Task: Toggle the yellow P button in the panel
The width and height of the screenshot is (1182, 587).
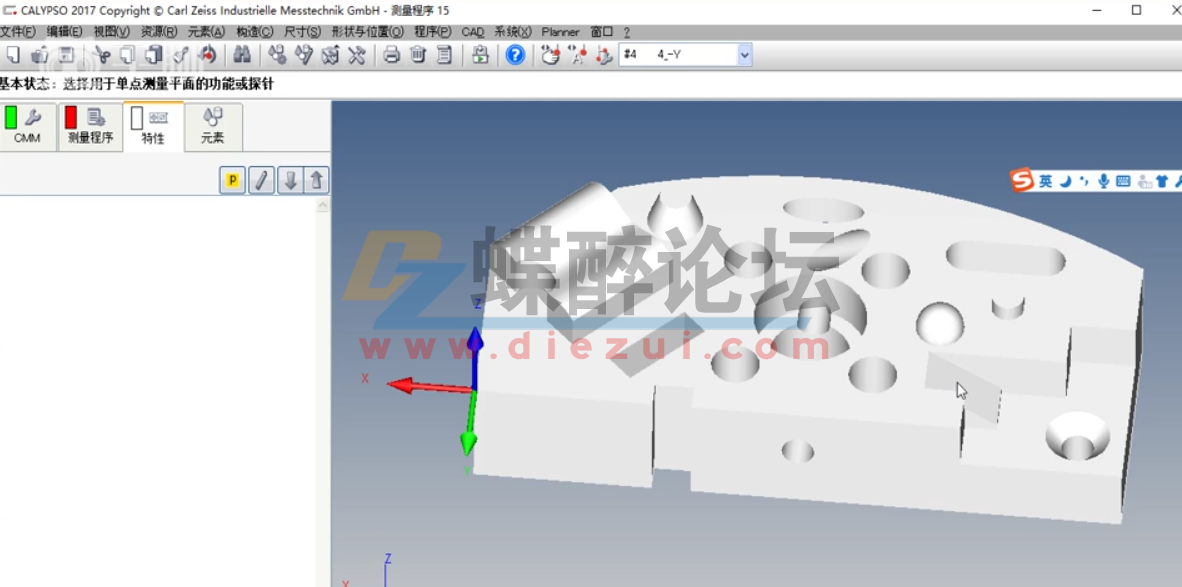Action: point(232,180)
